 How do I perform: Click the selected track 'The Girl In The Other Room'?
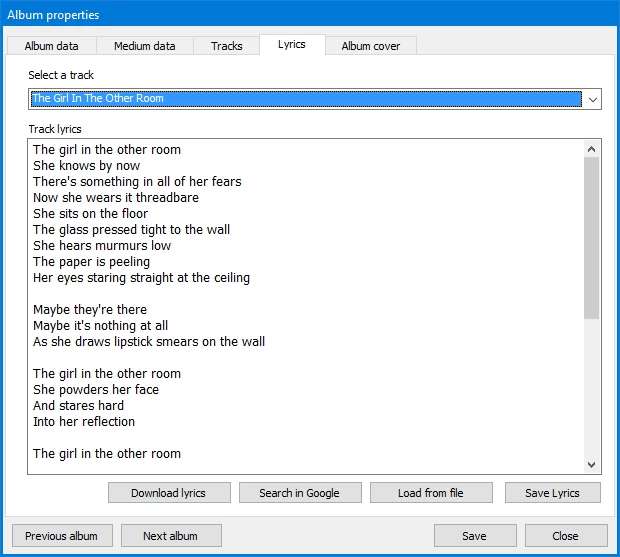pyautogui.click(x=306, y=98)
